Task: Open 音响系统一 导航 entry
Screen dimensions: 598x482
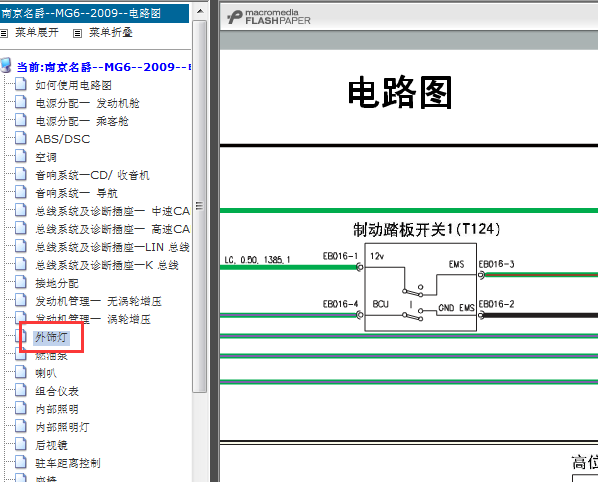Action: click(76, 193)
